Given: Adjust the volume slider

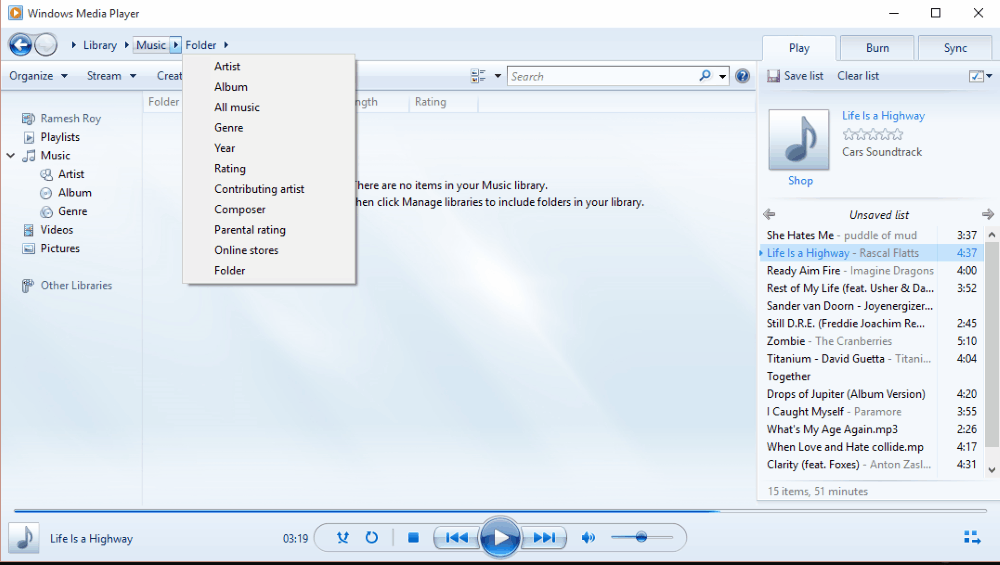Looking at the screenshot, I should click(x=642, y=538).
